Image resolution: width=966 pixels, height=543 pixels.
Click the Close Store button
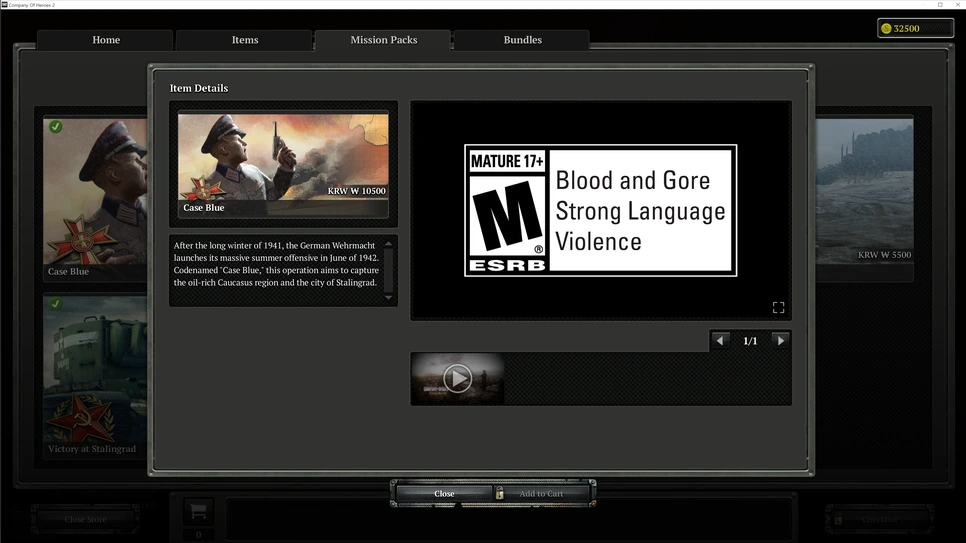click(x=86, y=519)
